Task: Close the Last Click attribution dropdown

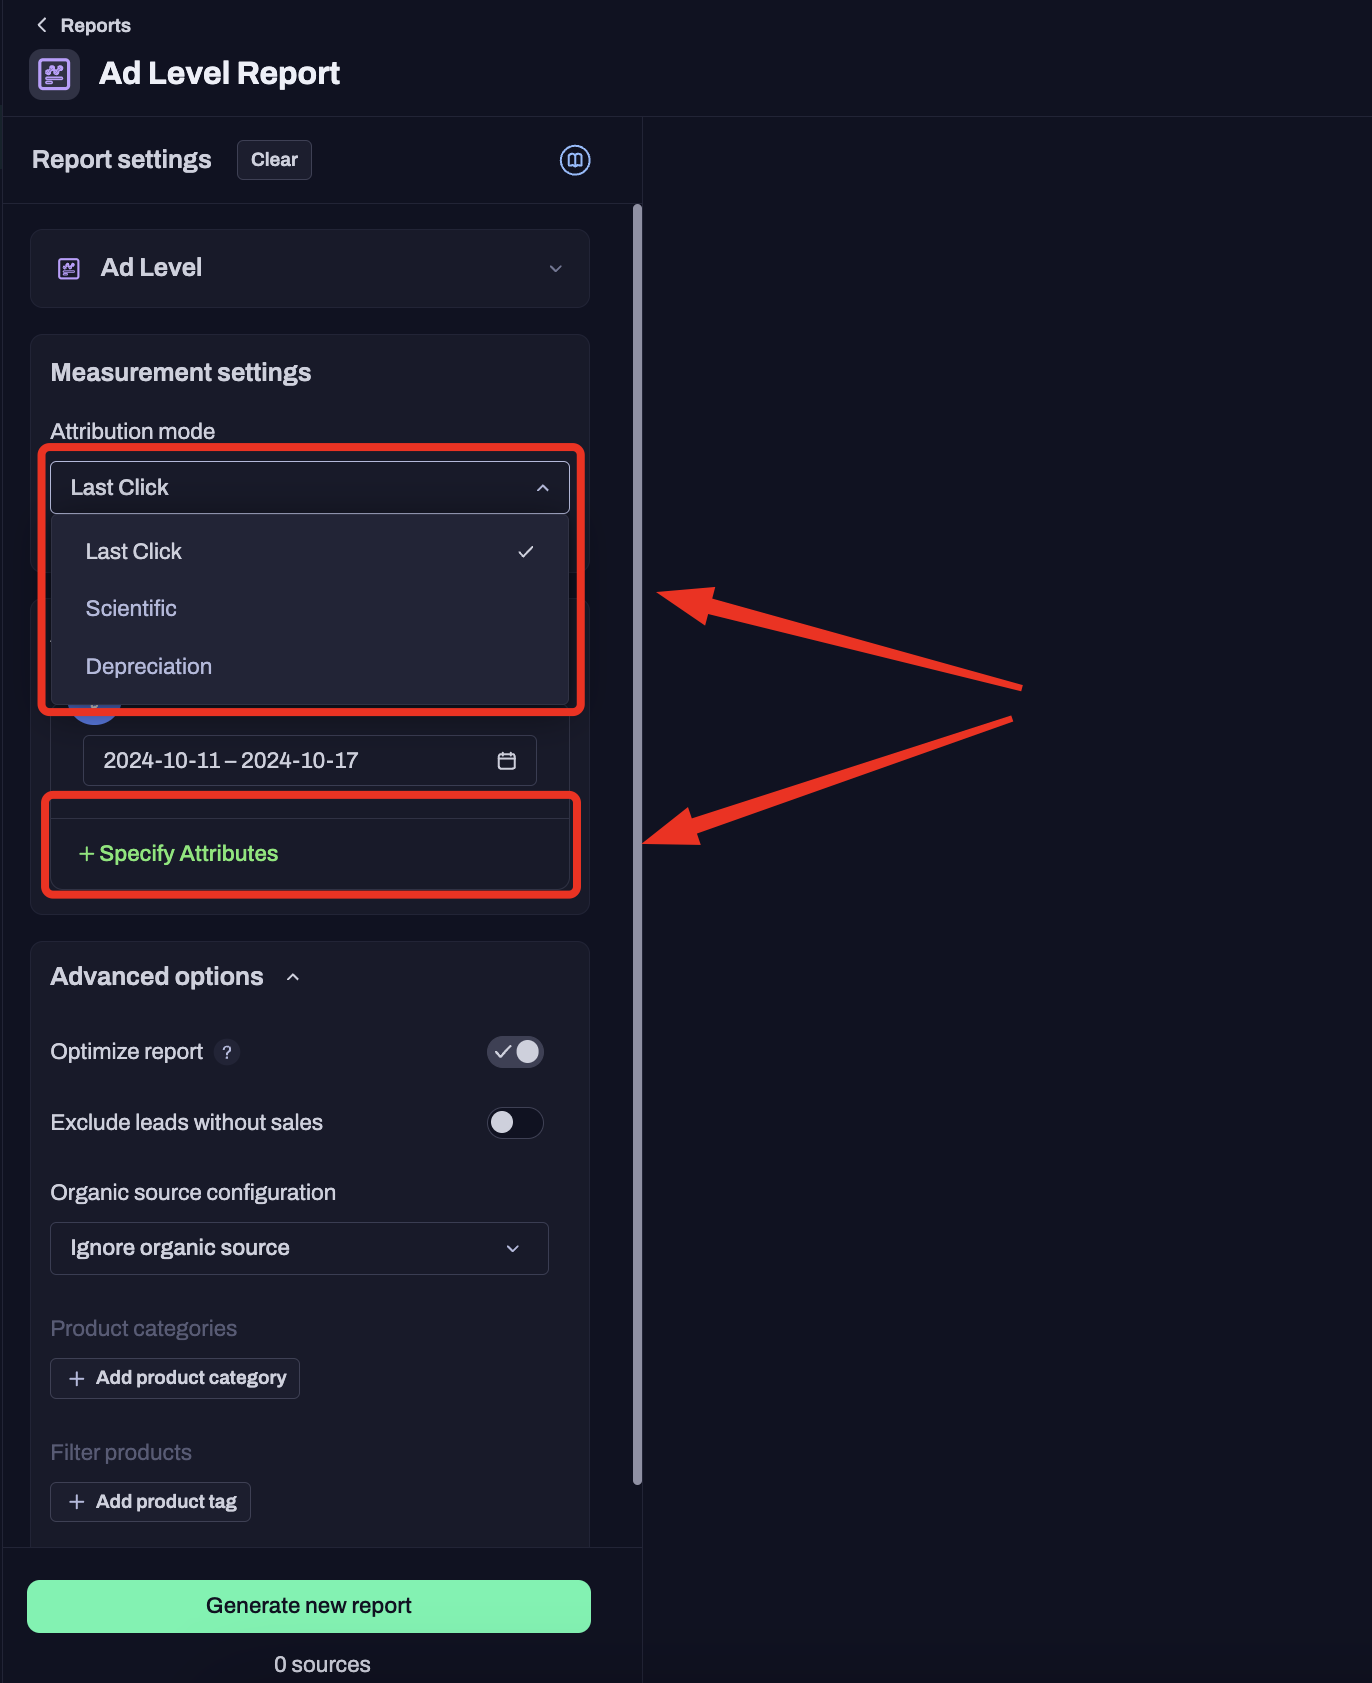Action: coord(542,487)
